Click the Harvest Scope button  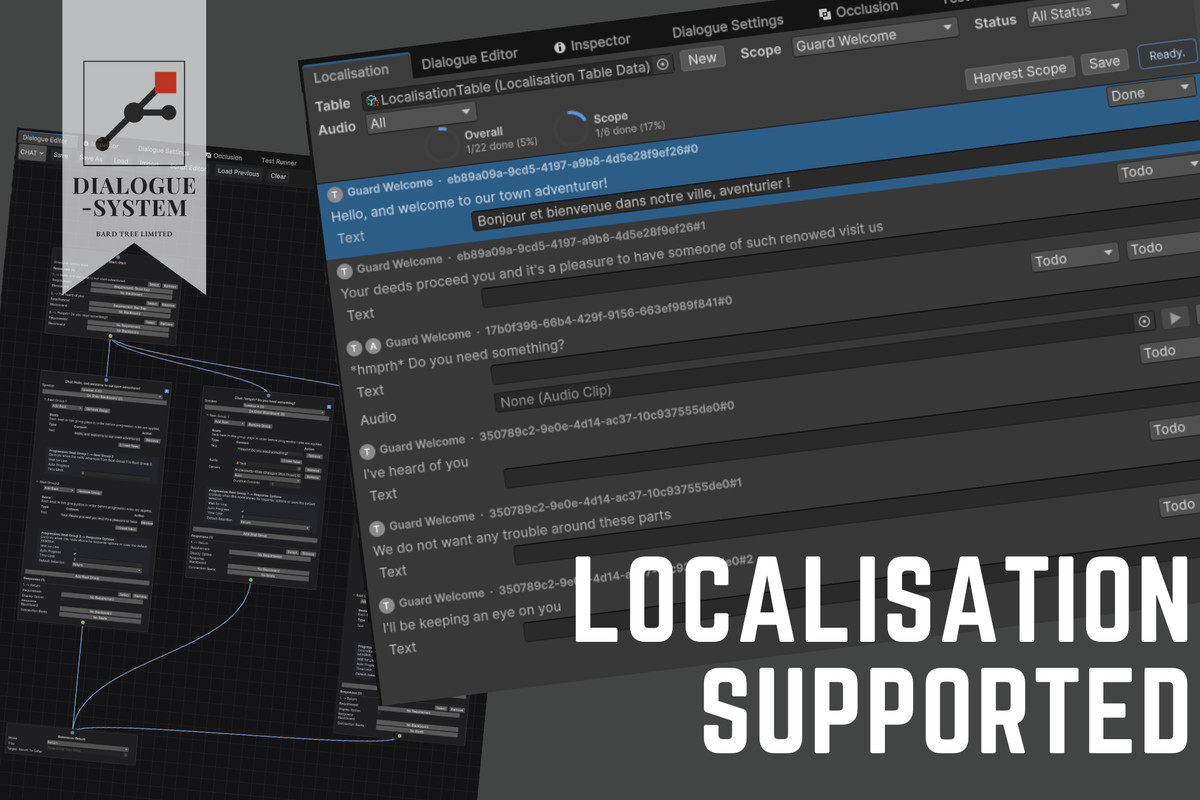1020,72
